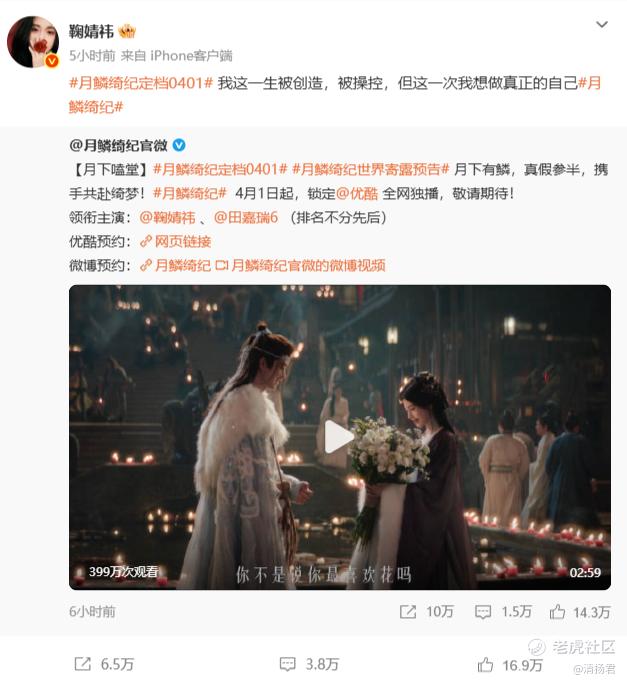Open the @月鳞绮纪官微 account link
The image size is (627, 683).
(x=118, y=145)
